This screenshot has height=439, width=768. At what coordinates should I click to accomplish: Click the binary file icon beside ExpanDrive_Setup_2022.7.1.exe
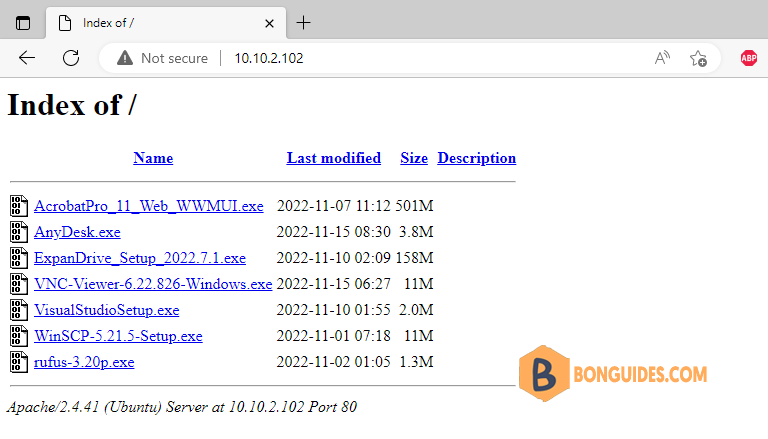[19, 258]
